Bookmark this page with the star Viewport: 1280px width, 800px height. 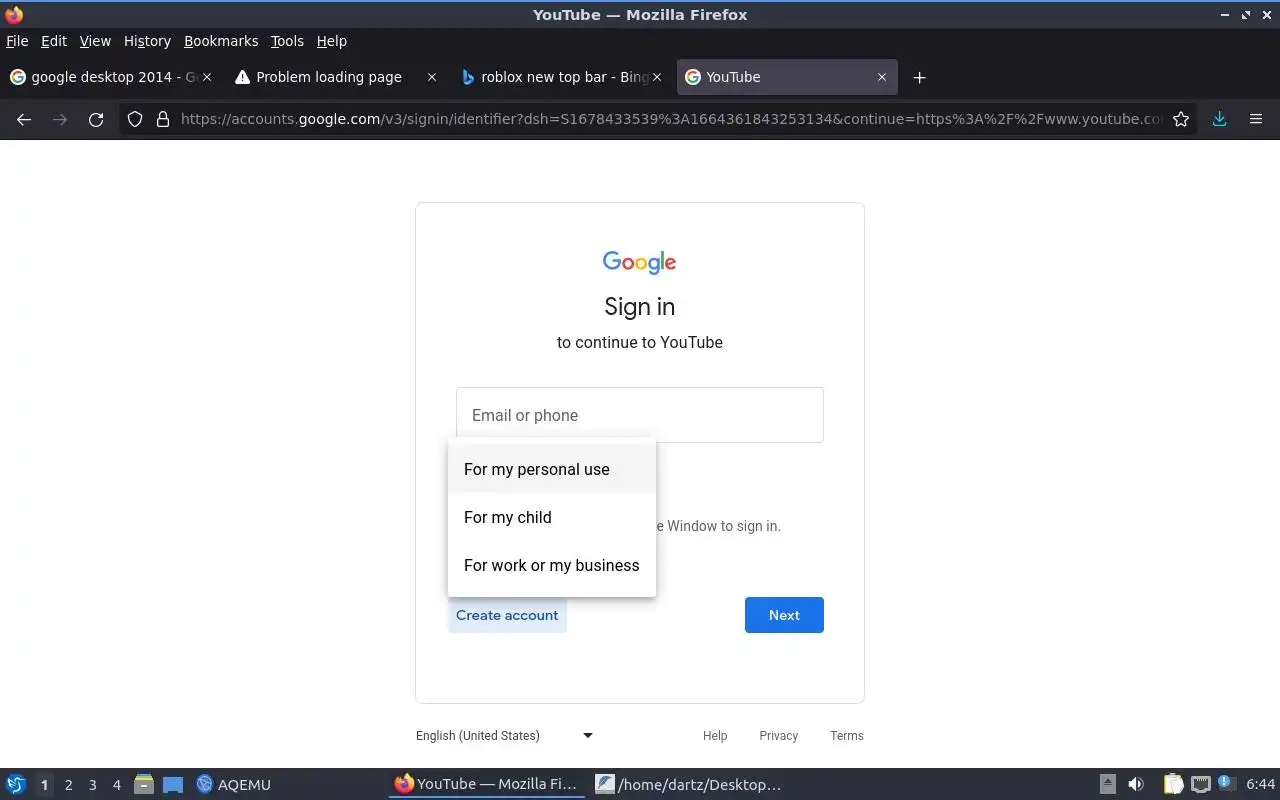click(1181, 119)
